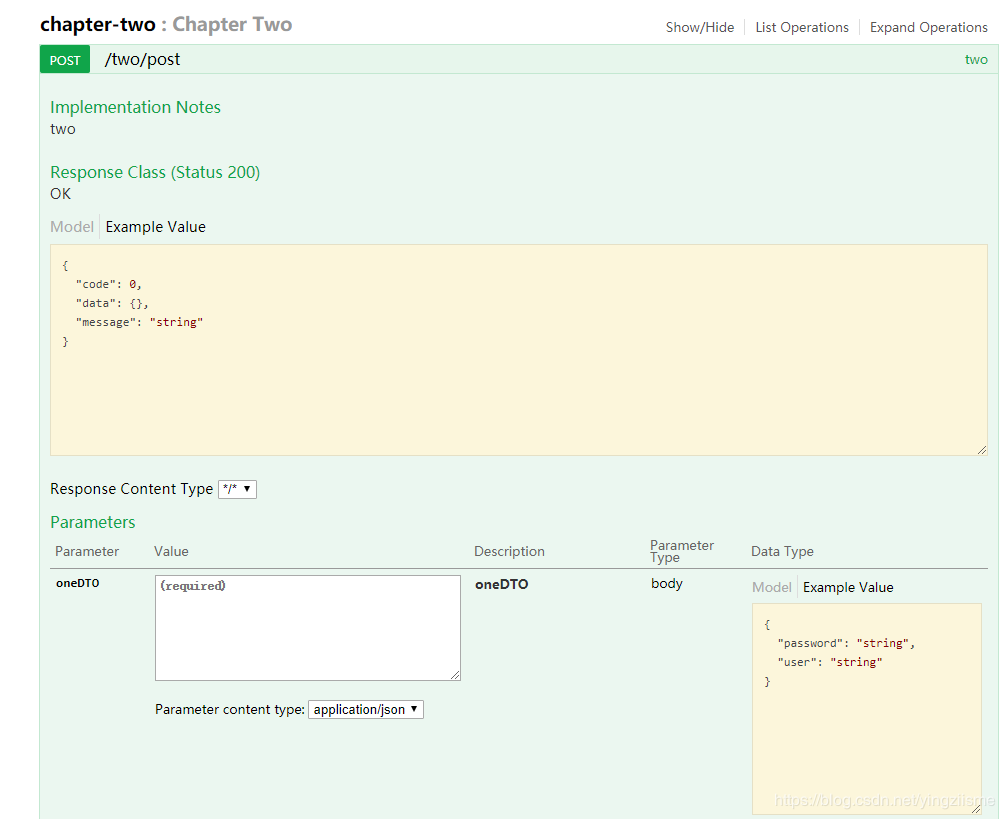
Task: Click the 'Response Content Type' label
Action: coord(131,489)
